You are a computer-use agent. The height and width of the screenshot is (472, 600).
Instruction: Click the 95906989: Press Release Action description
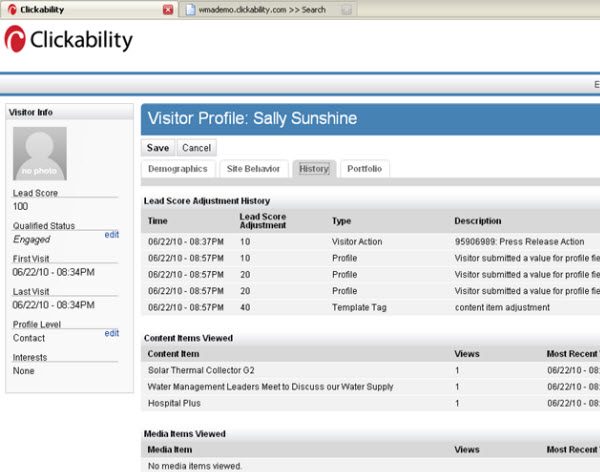click(520, 242)
